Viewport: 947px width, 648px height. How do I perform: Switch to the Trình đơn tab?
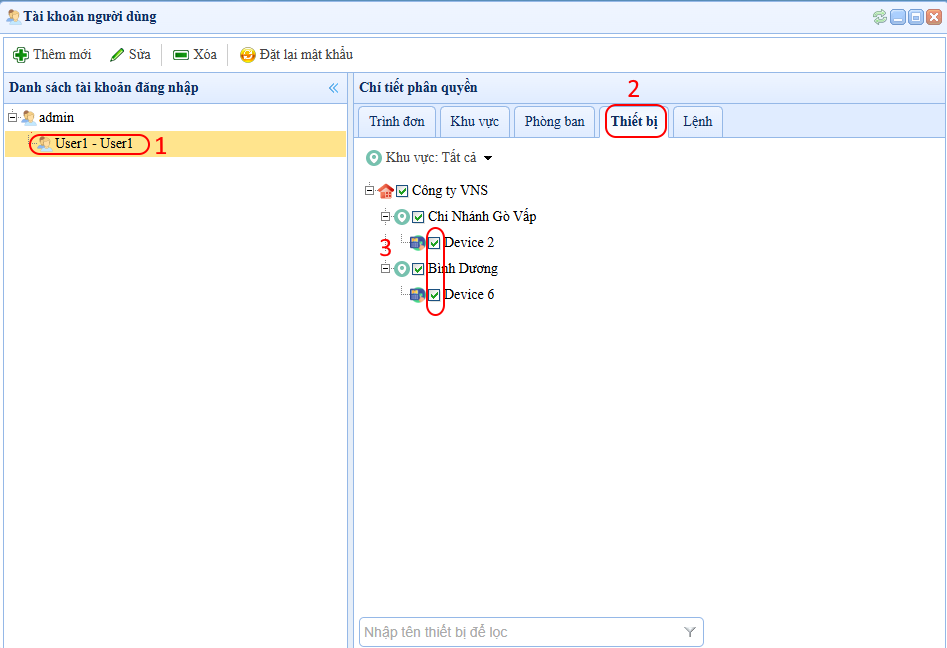click(x=396, y=122)
